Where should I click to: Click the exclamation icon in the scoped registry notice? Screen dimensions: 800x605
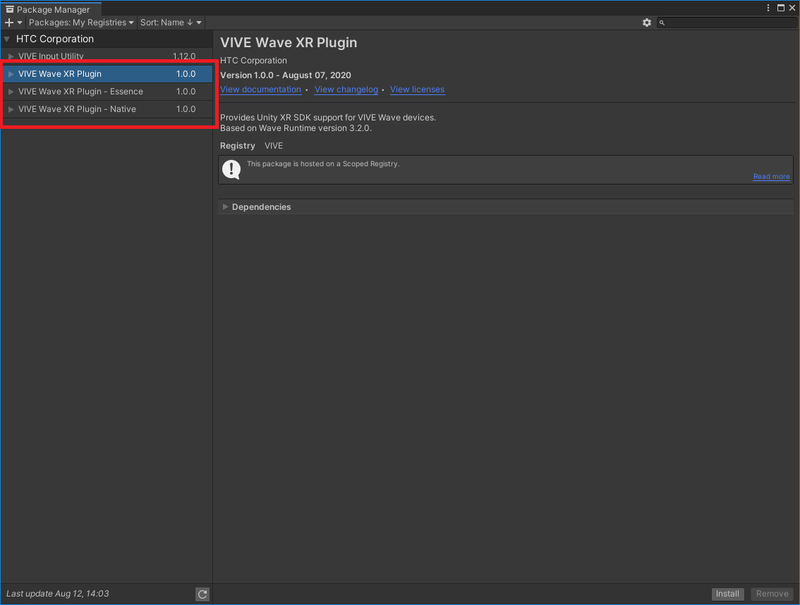(231, 169)
